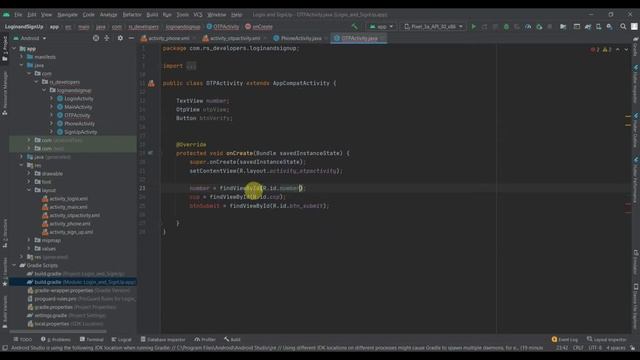Viewport: 640px width, 360px height.
Task: Click the Apply Changes rerun icon
Action: (484, 27)
